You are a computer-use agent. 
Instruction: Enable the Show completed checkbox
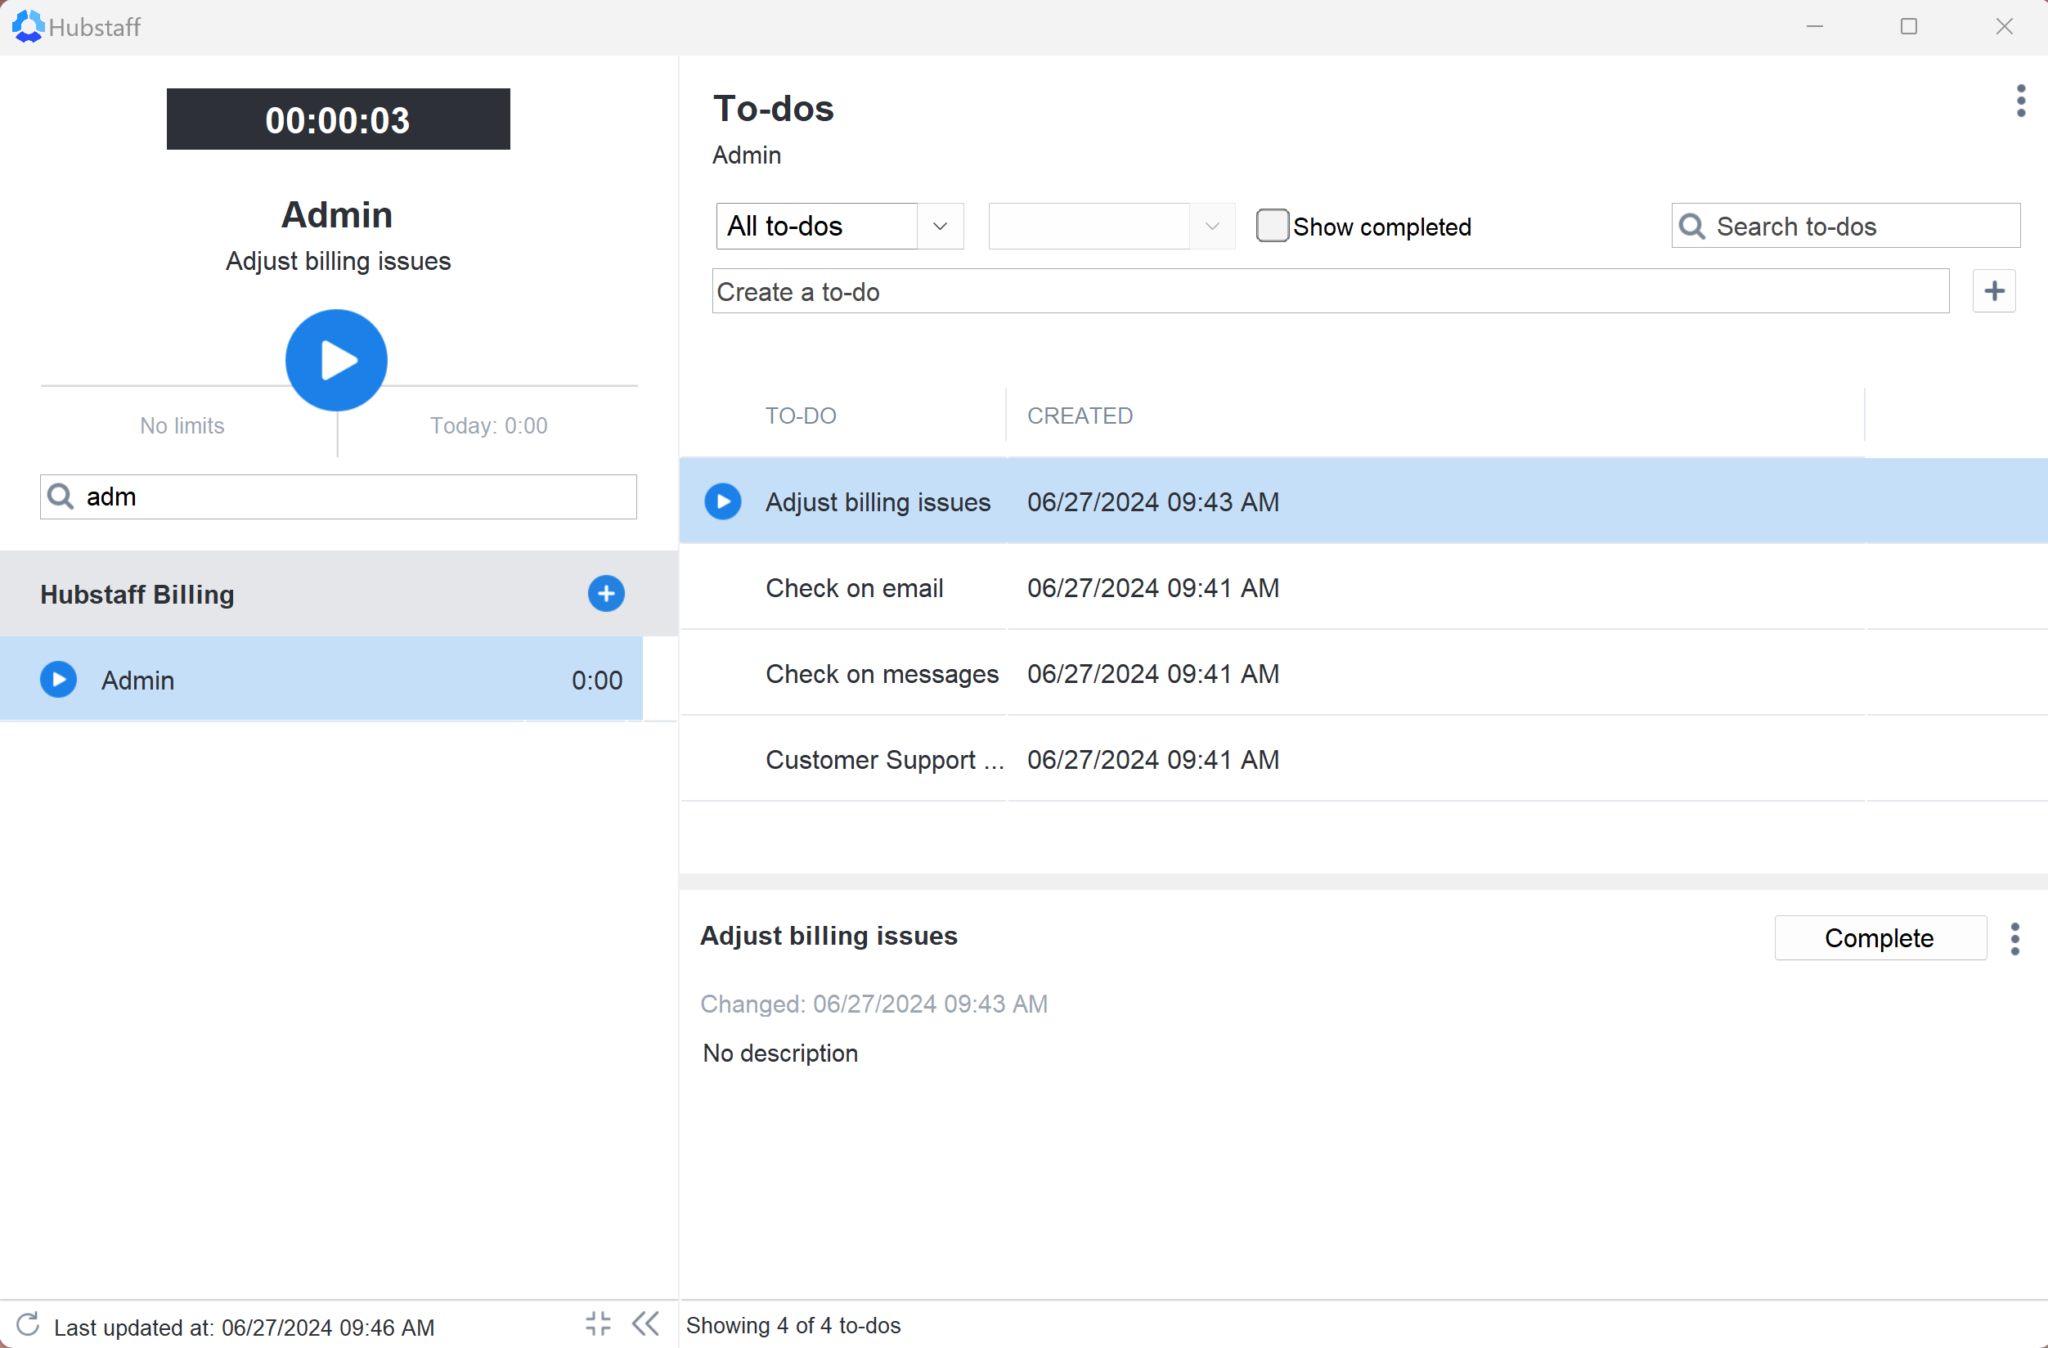(1271, 226)
